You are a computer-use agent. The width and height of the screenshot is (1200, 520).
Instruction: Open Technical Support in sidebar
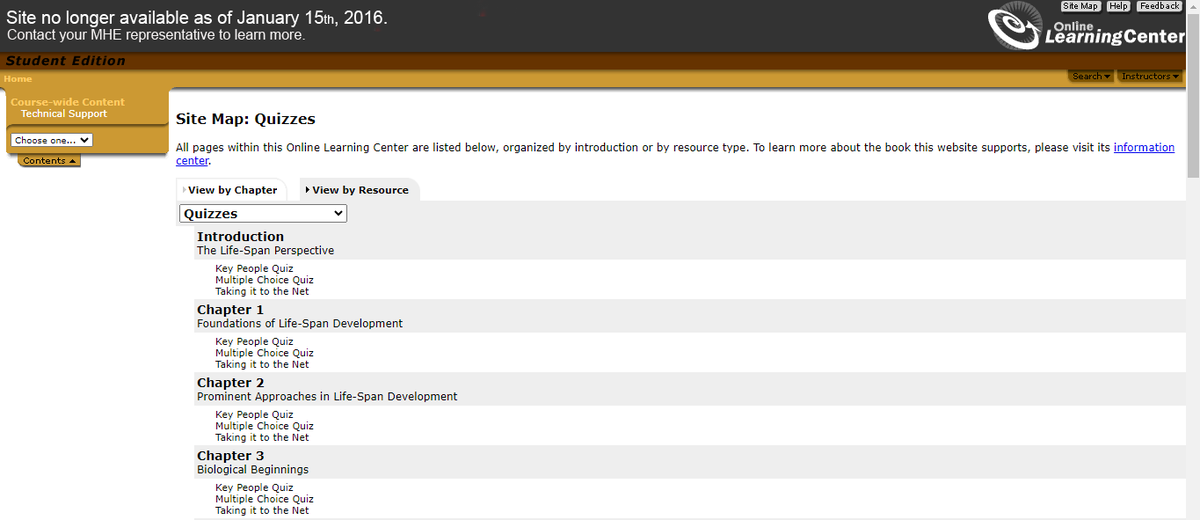tap(64, 114)
